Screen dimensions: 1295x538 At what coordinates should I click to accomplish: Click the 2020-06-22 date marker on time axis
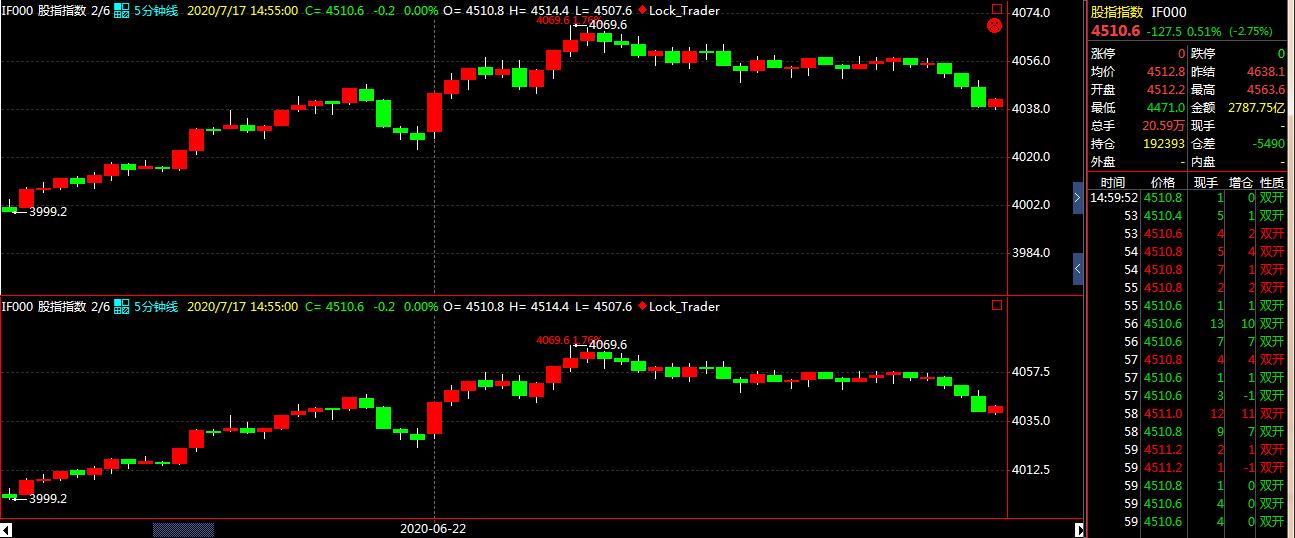433,527
